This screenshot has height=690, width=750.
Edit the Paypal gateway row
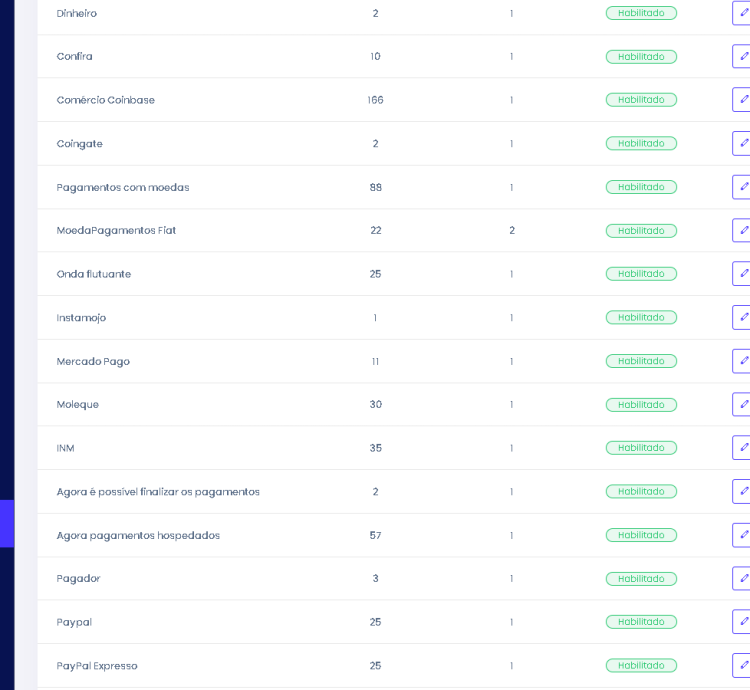coord(742,622)
